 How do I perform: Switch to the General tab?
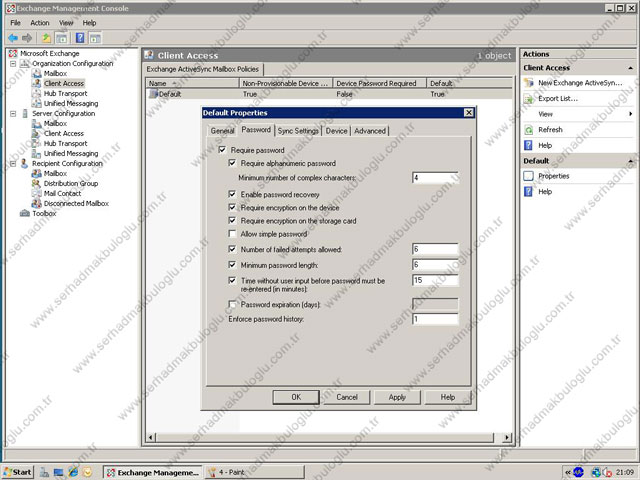tap(222, 131)
